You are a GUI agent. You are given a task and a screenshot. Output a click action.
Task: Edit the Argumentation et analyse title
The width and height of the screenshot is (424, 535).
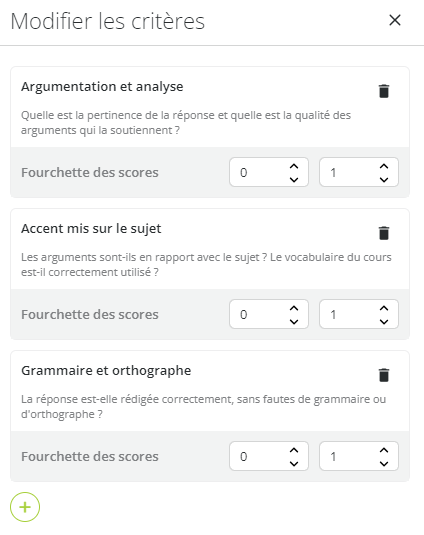[x=102, y=87]
